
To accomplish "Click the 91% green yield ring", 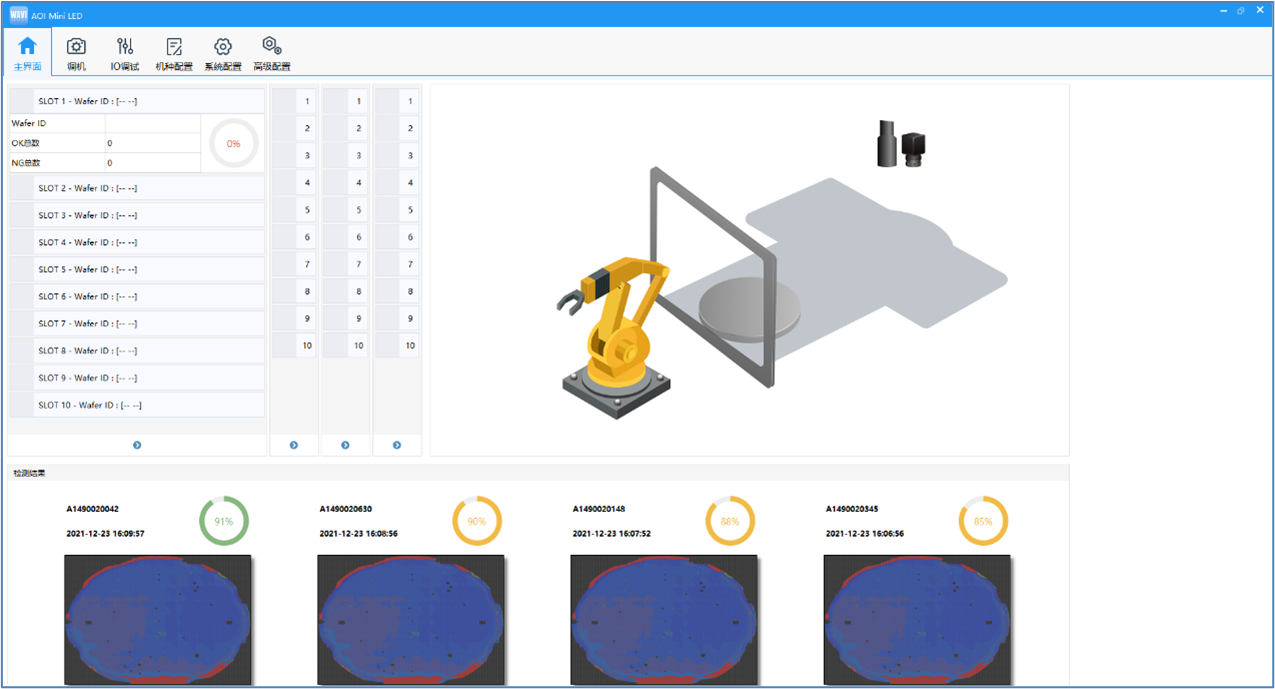I will coord(224,521).
